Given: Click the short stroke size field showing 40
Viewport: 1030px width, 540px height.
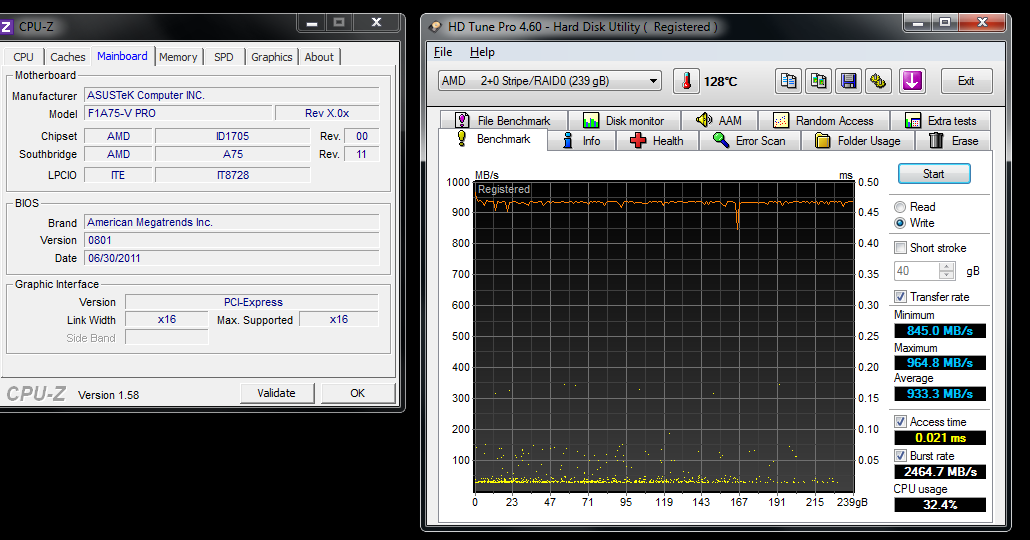Looking at the screenshot, I should [x=917, y=271].
